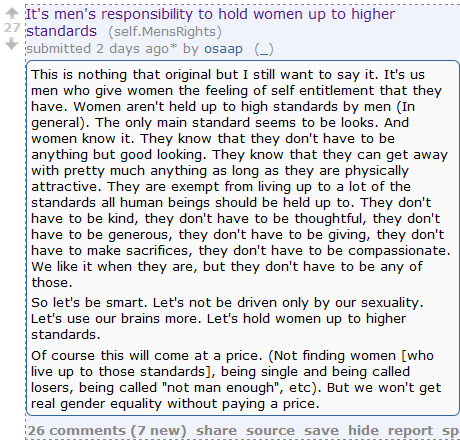
Task: View the post source
Action: 270,430
